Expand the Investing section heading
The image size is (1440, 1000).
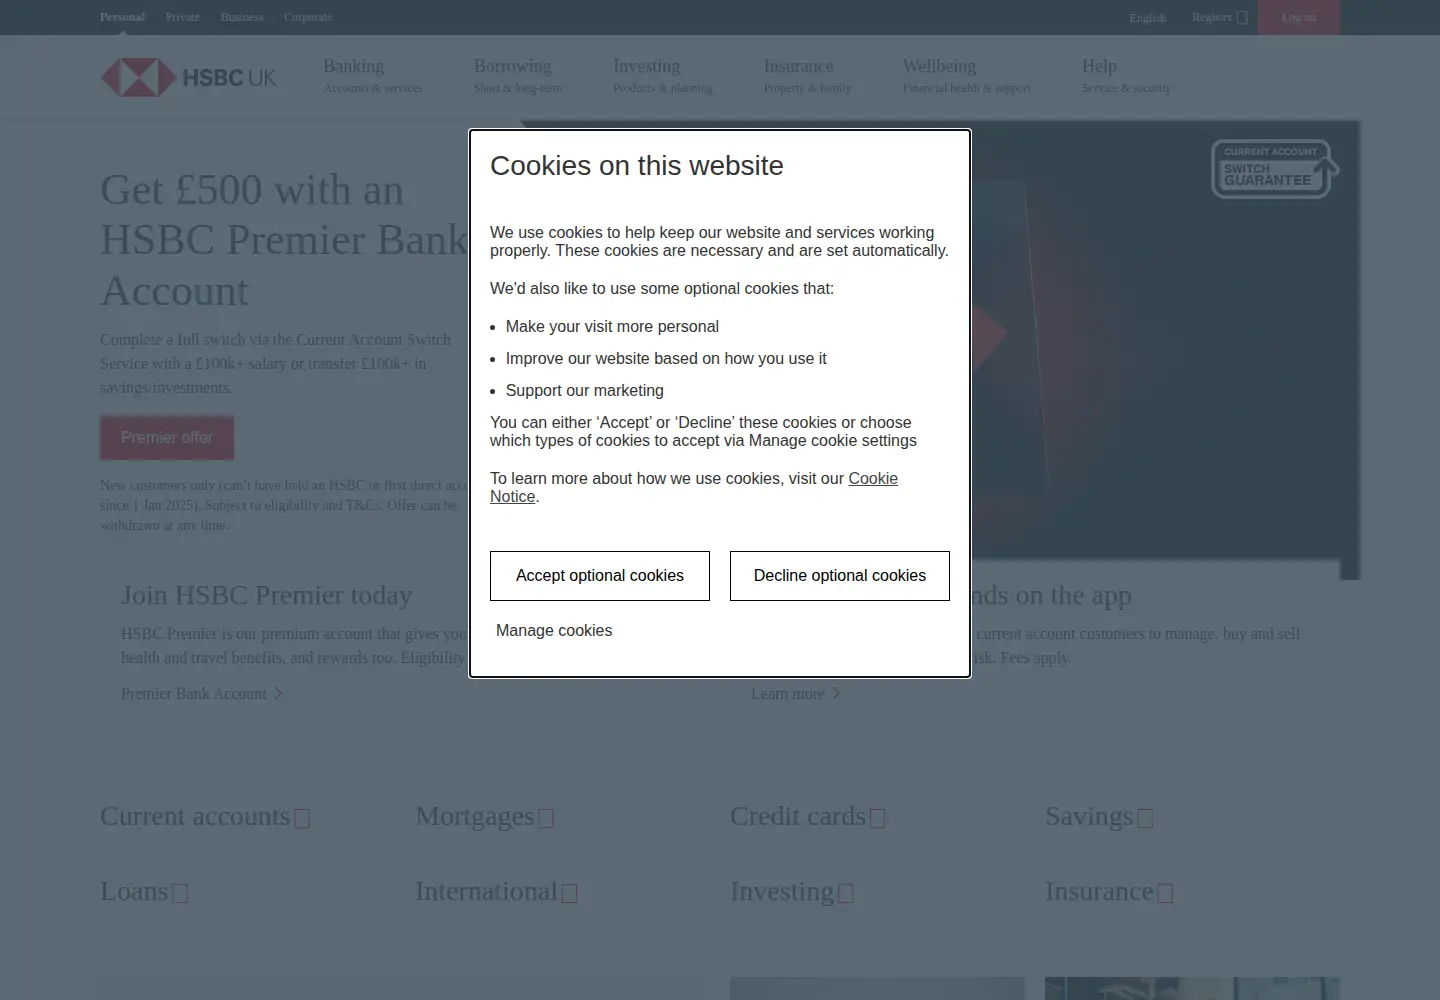click(x=792, y=892)
